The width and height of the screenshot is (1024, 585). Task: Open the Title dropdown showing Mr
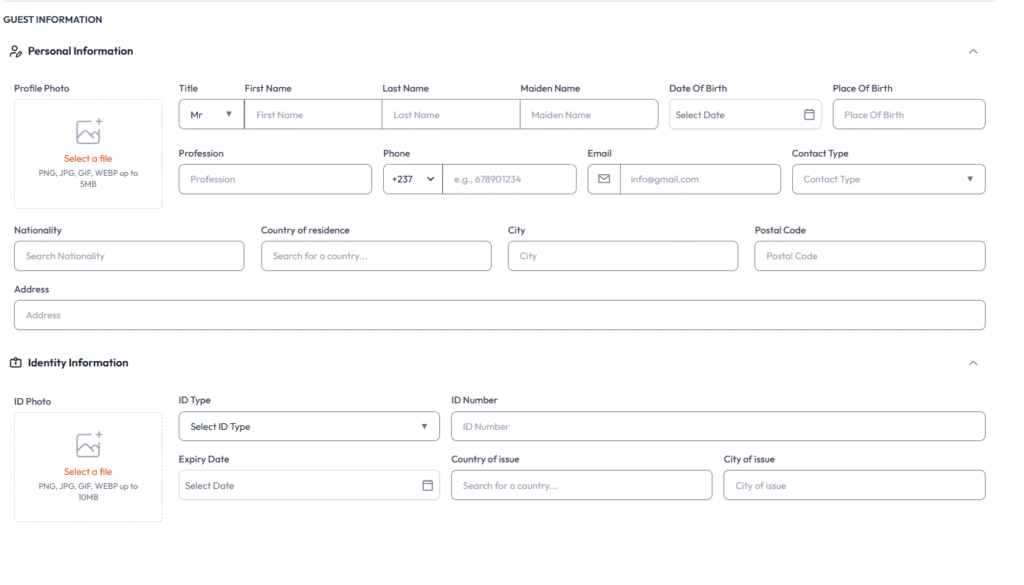(x=211, y=115)
